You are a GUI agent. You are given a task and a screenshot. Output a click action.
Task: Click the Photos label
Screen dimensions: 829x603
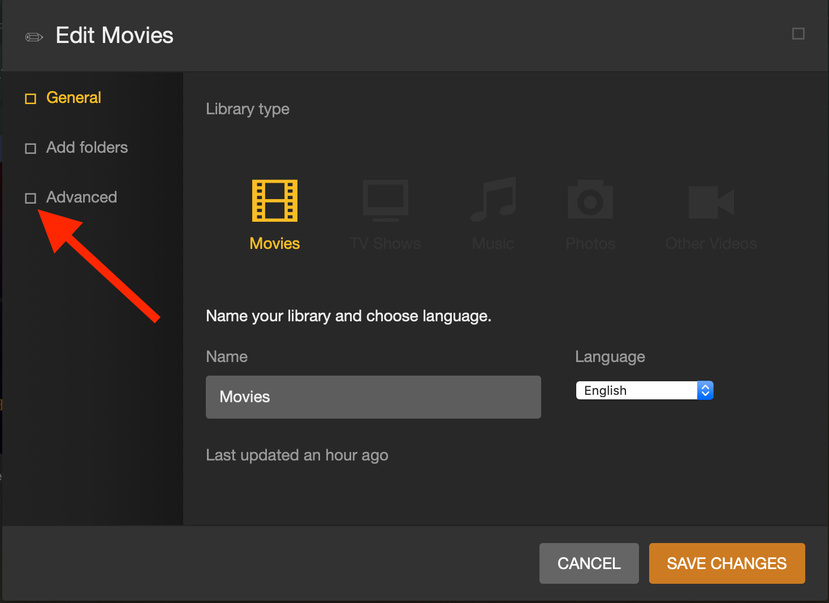click(590, 244)
